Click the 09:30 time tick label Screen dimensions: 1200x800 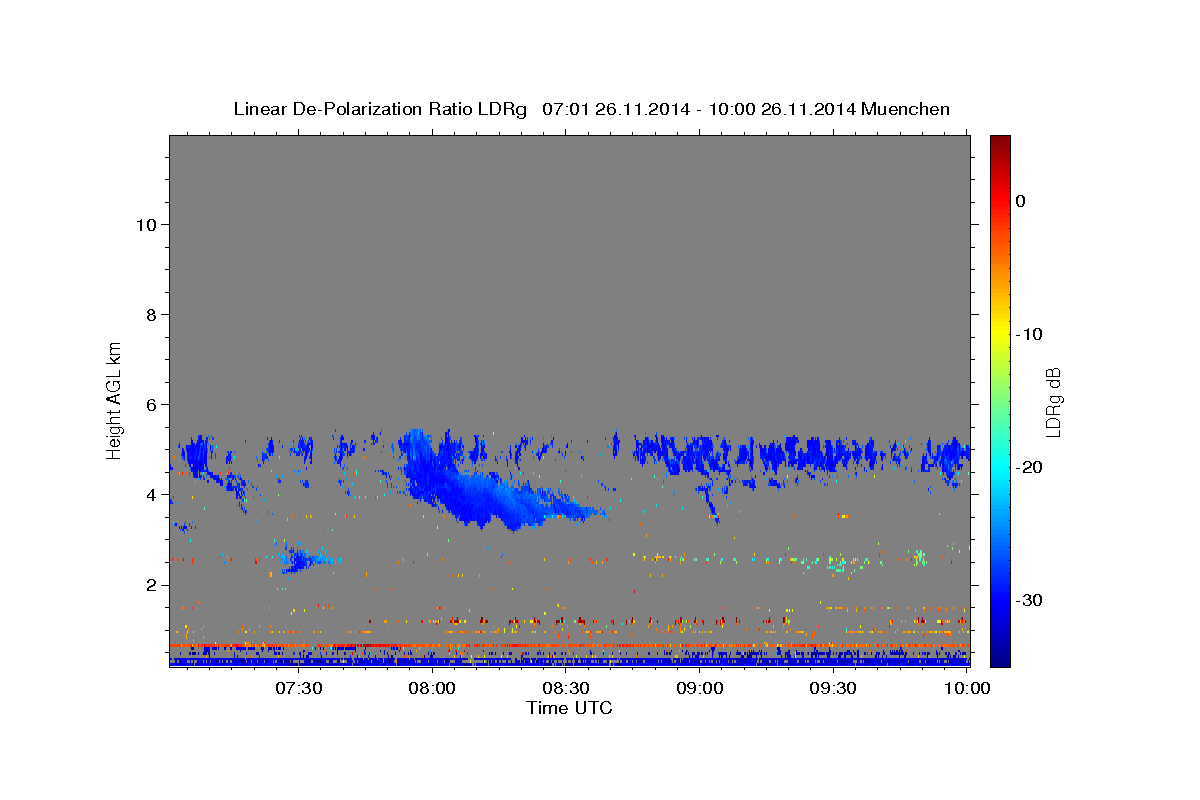tap(833, 688)
